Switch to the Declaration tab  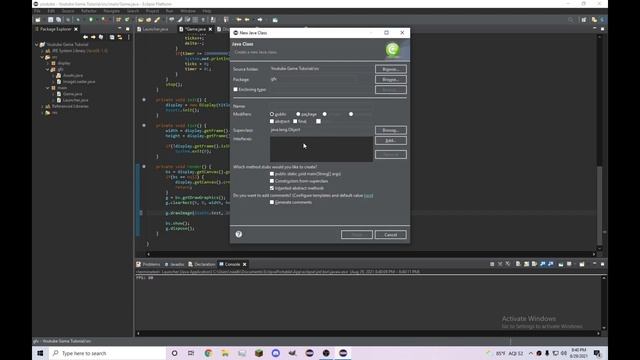[202, 264]
